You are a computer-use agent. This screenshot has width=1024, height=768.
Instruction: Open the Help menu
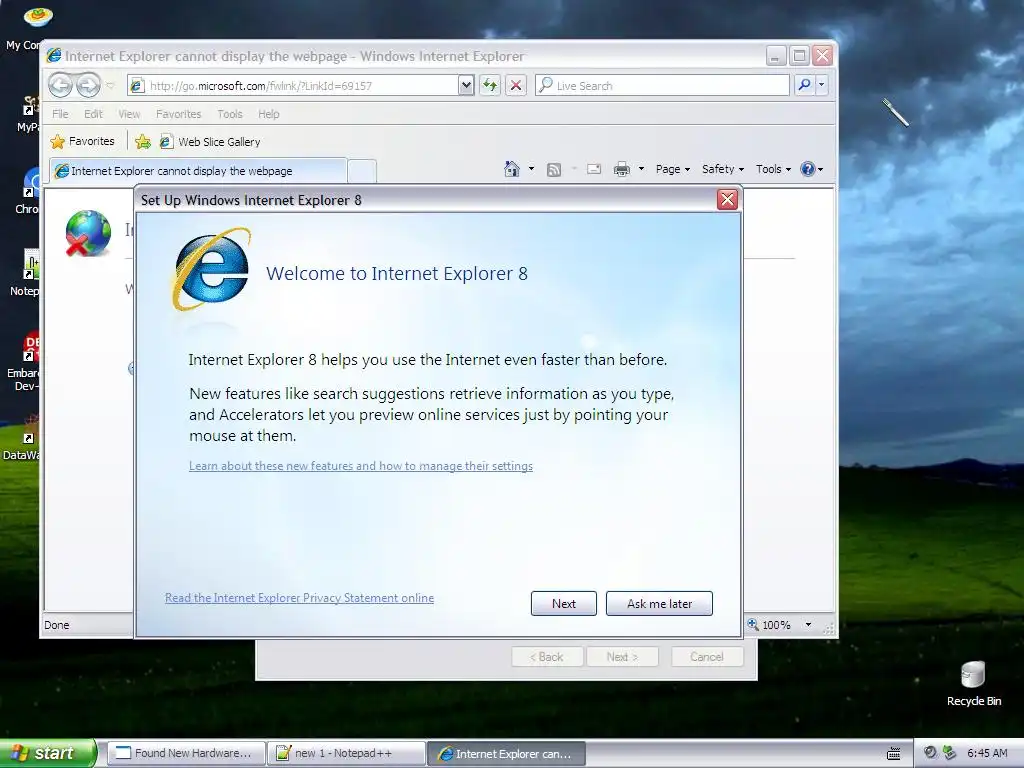click(x=268, y=114)
